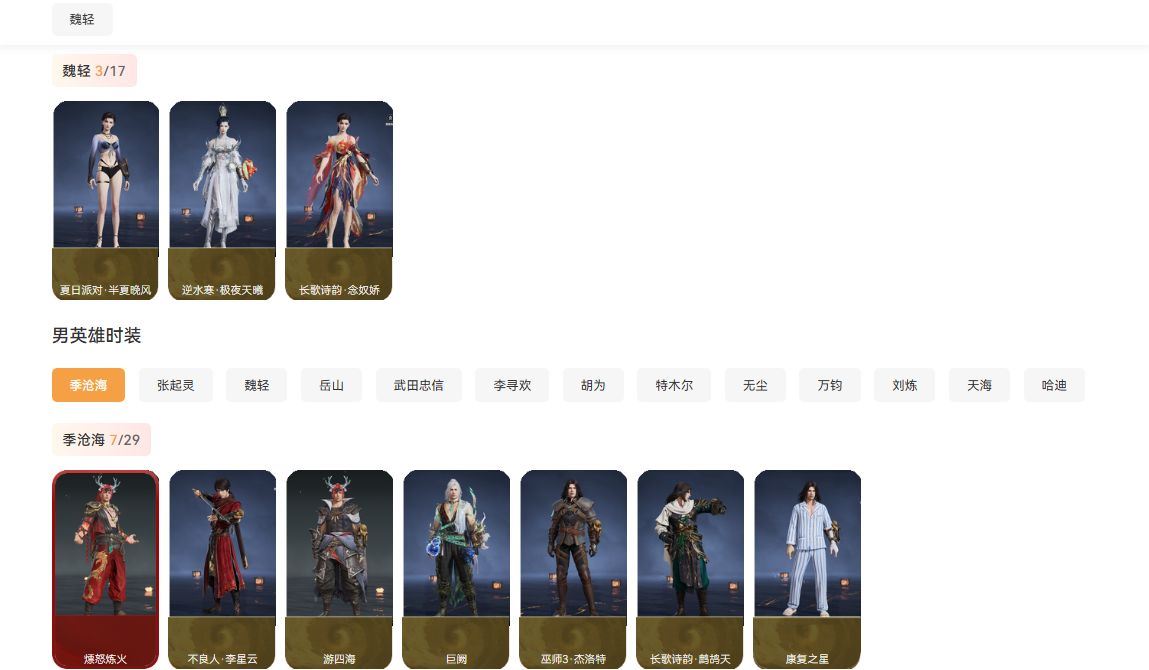Pick the 巨阙 skin card
The image size is (1149, 670).
pyautogui.click(x=456, y=568)
